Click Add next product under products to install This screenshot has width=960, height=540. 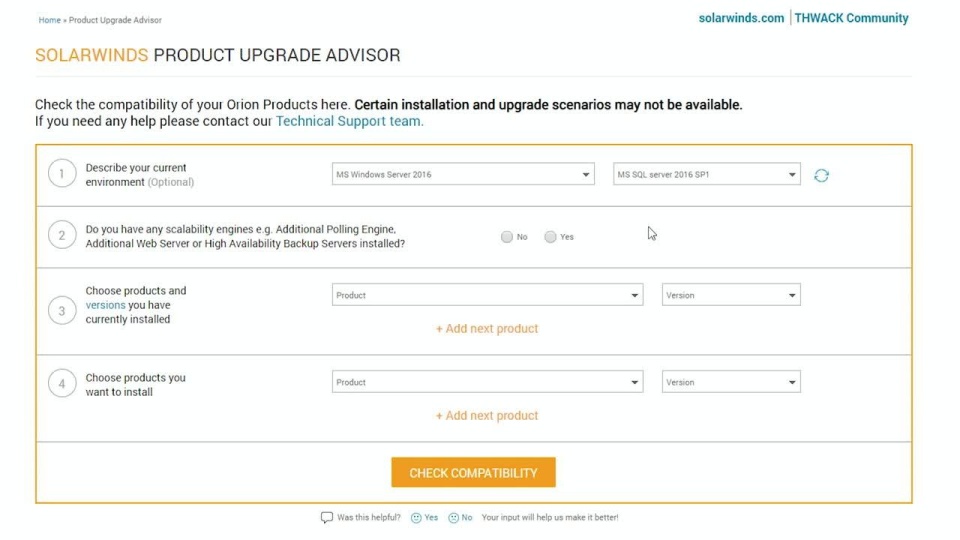pyautogui.click(x=487, y=416)
